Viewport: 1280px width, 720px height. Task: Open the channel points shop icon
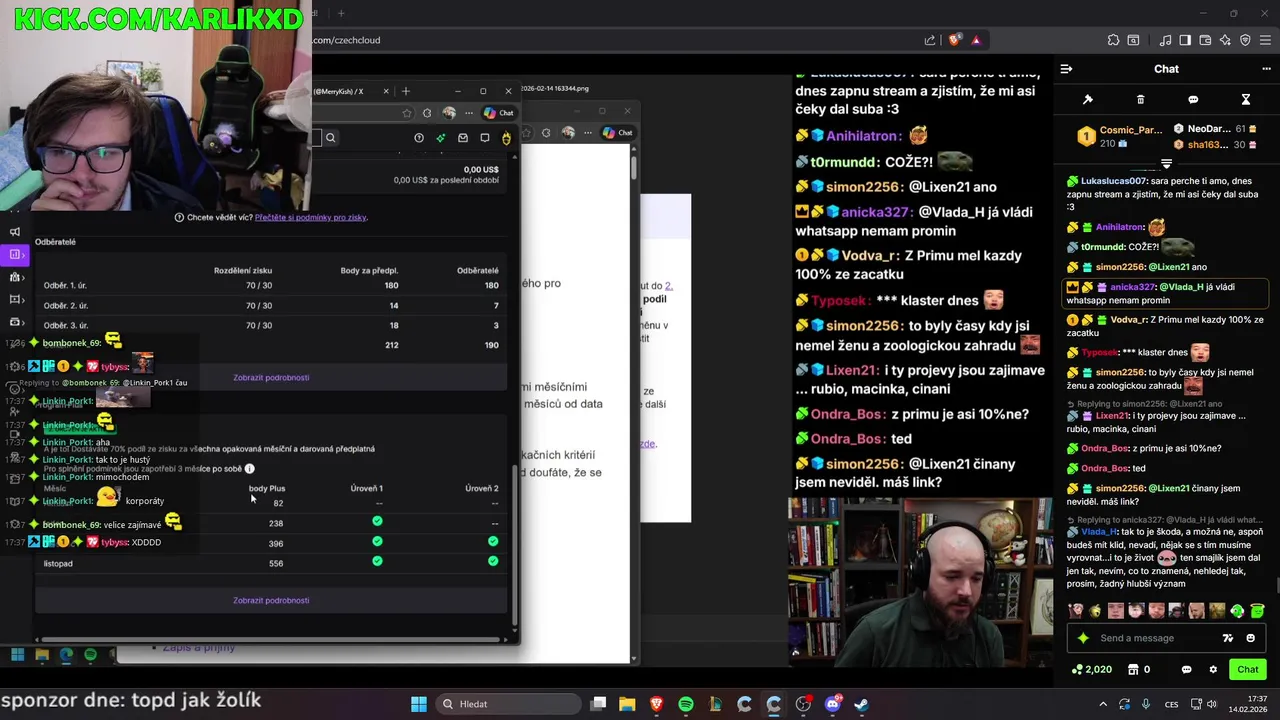click(x=1133, y=669)
